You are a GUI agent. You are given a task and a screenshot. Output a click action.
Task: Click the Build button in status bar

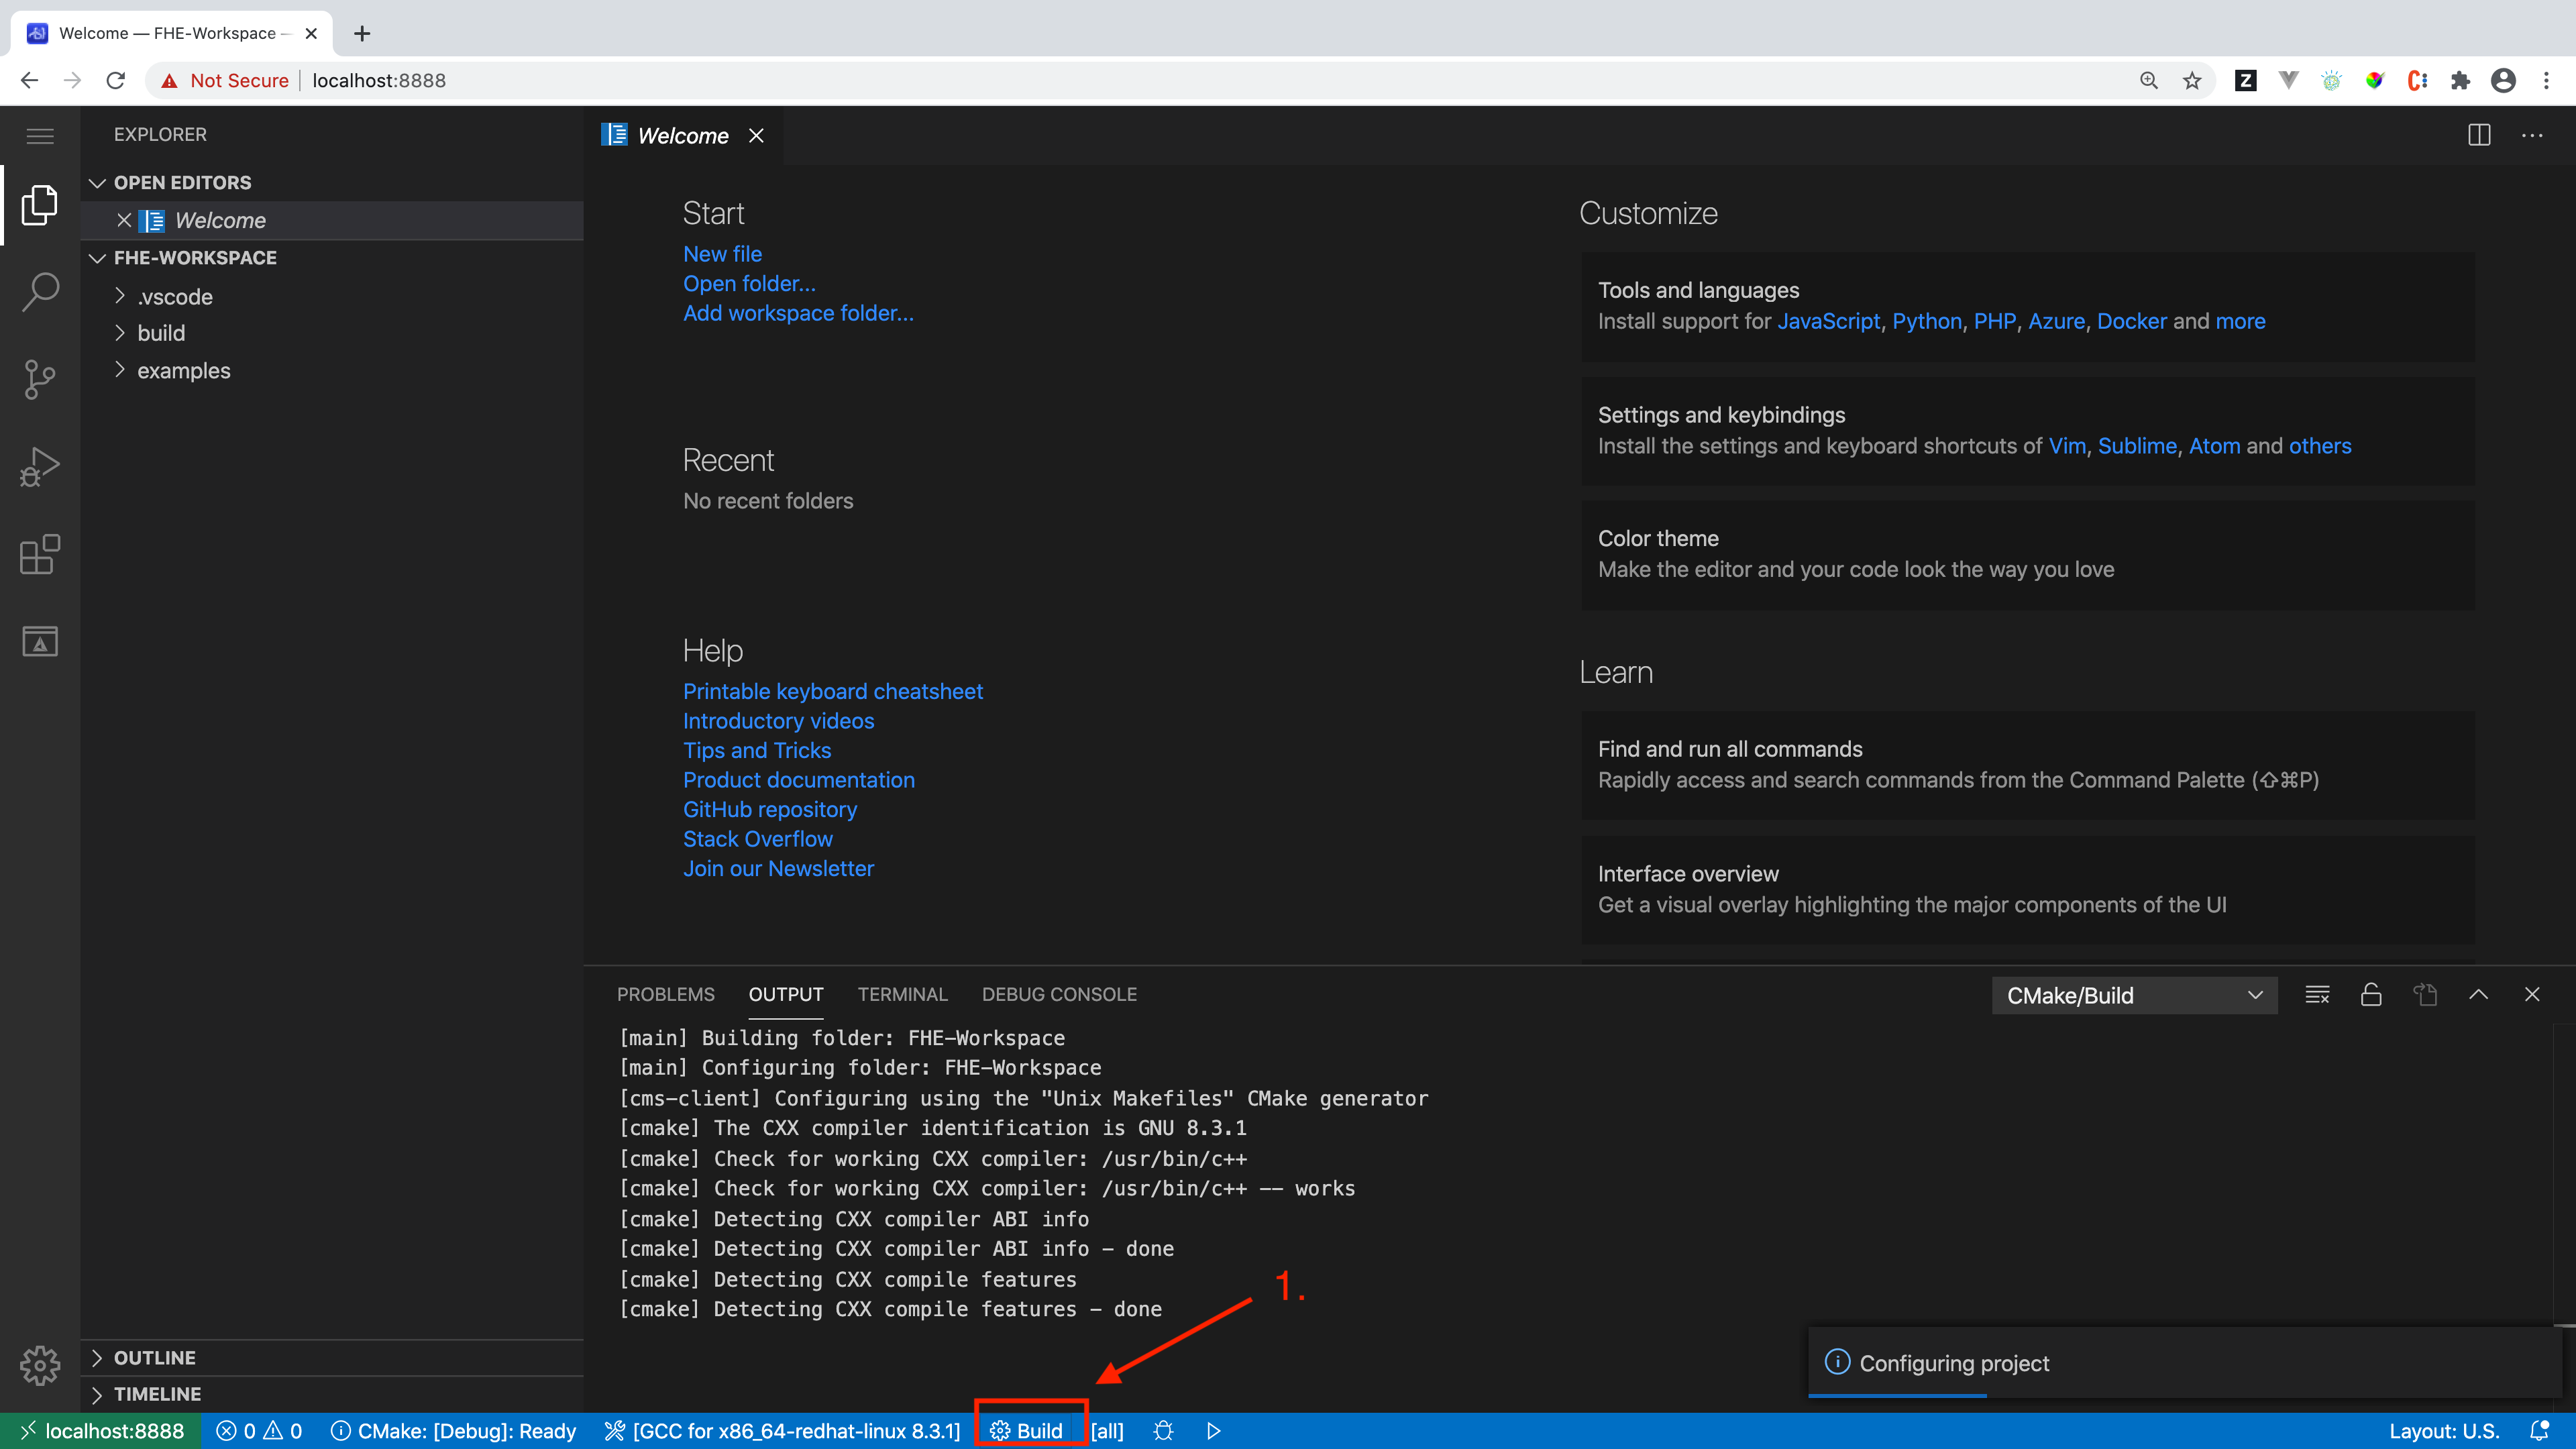pyautogui.click(x=1026, y=1431)
